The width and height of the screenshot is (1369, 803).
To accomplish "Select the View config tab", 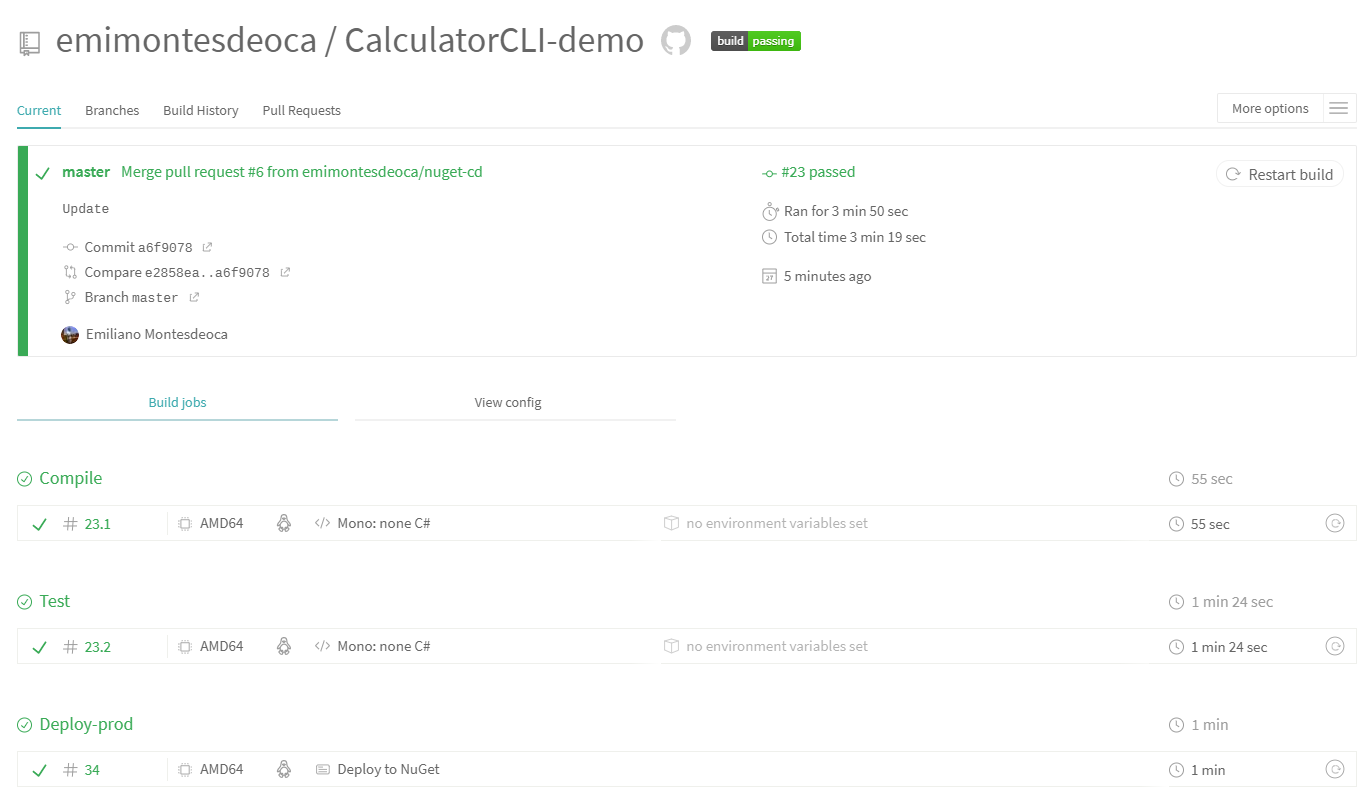I will 508,402.
